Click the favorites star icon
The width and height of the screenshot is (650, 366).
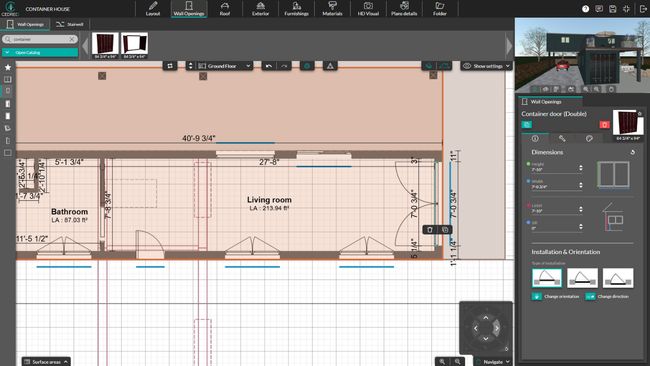7,67
